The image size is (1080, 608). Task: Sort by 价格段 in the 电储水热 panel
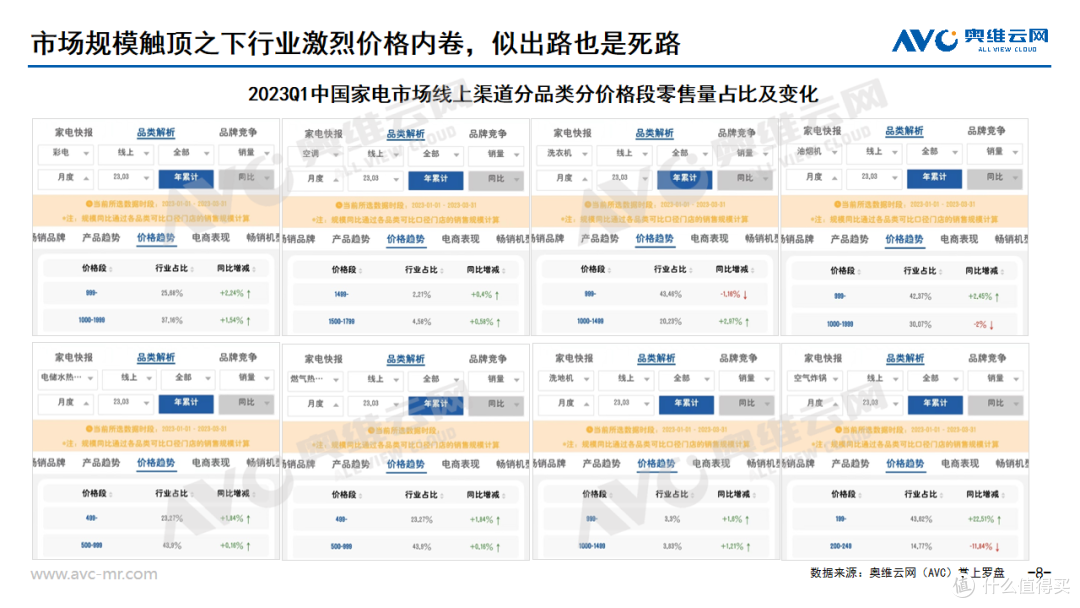(x=97, y=494)
